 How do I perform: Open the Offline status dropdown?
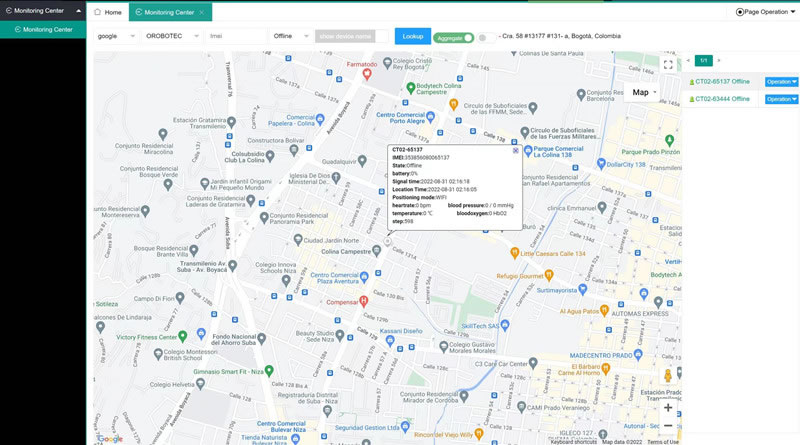291,36
